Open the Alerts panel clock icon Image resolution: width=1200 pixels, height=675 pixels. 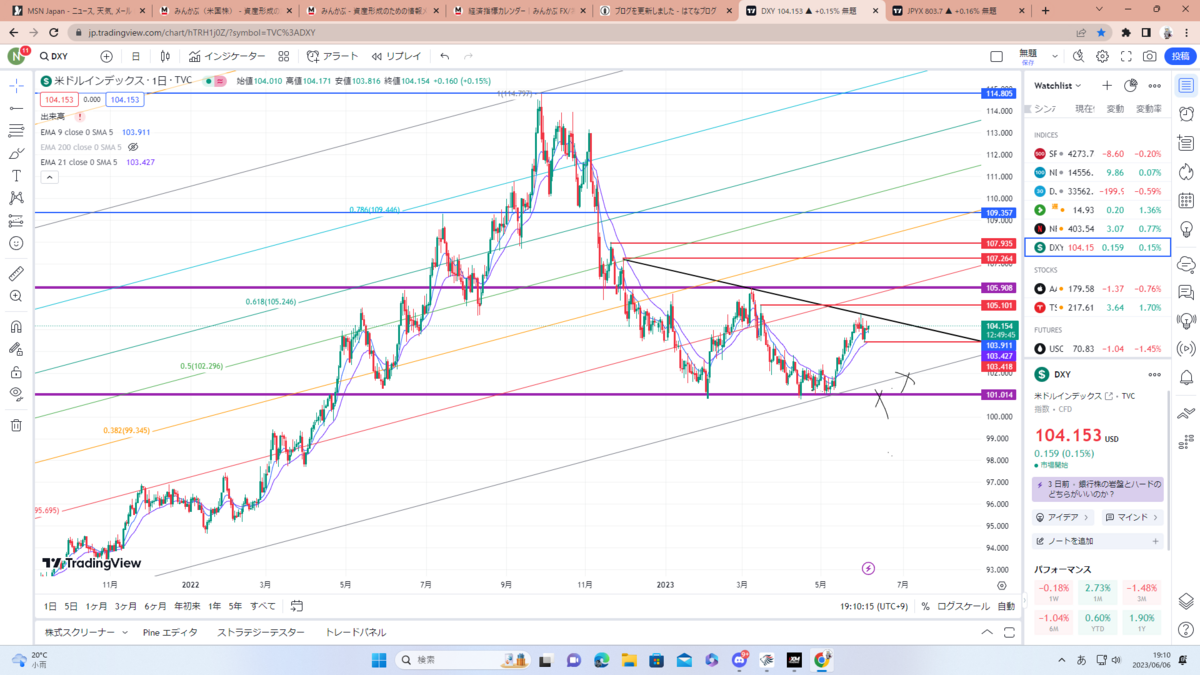click(1186, 113)
